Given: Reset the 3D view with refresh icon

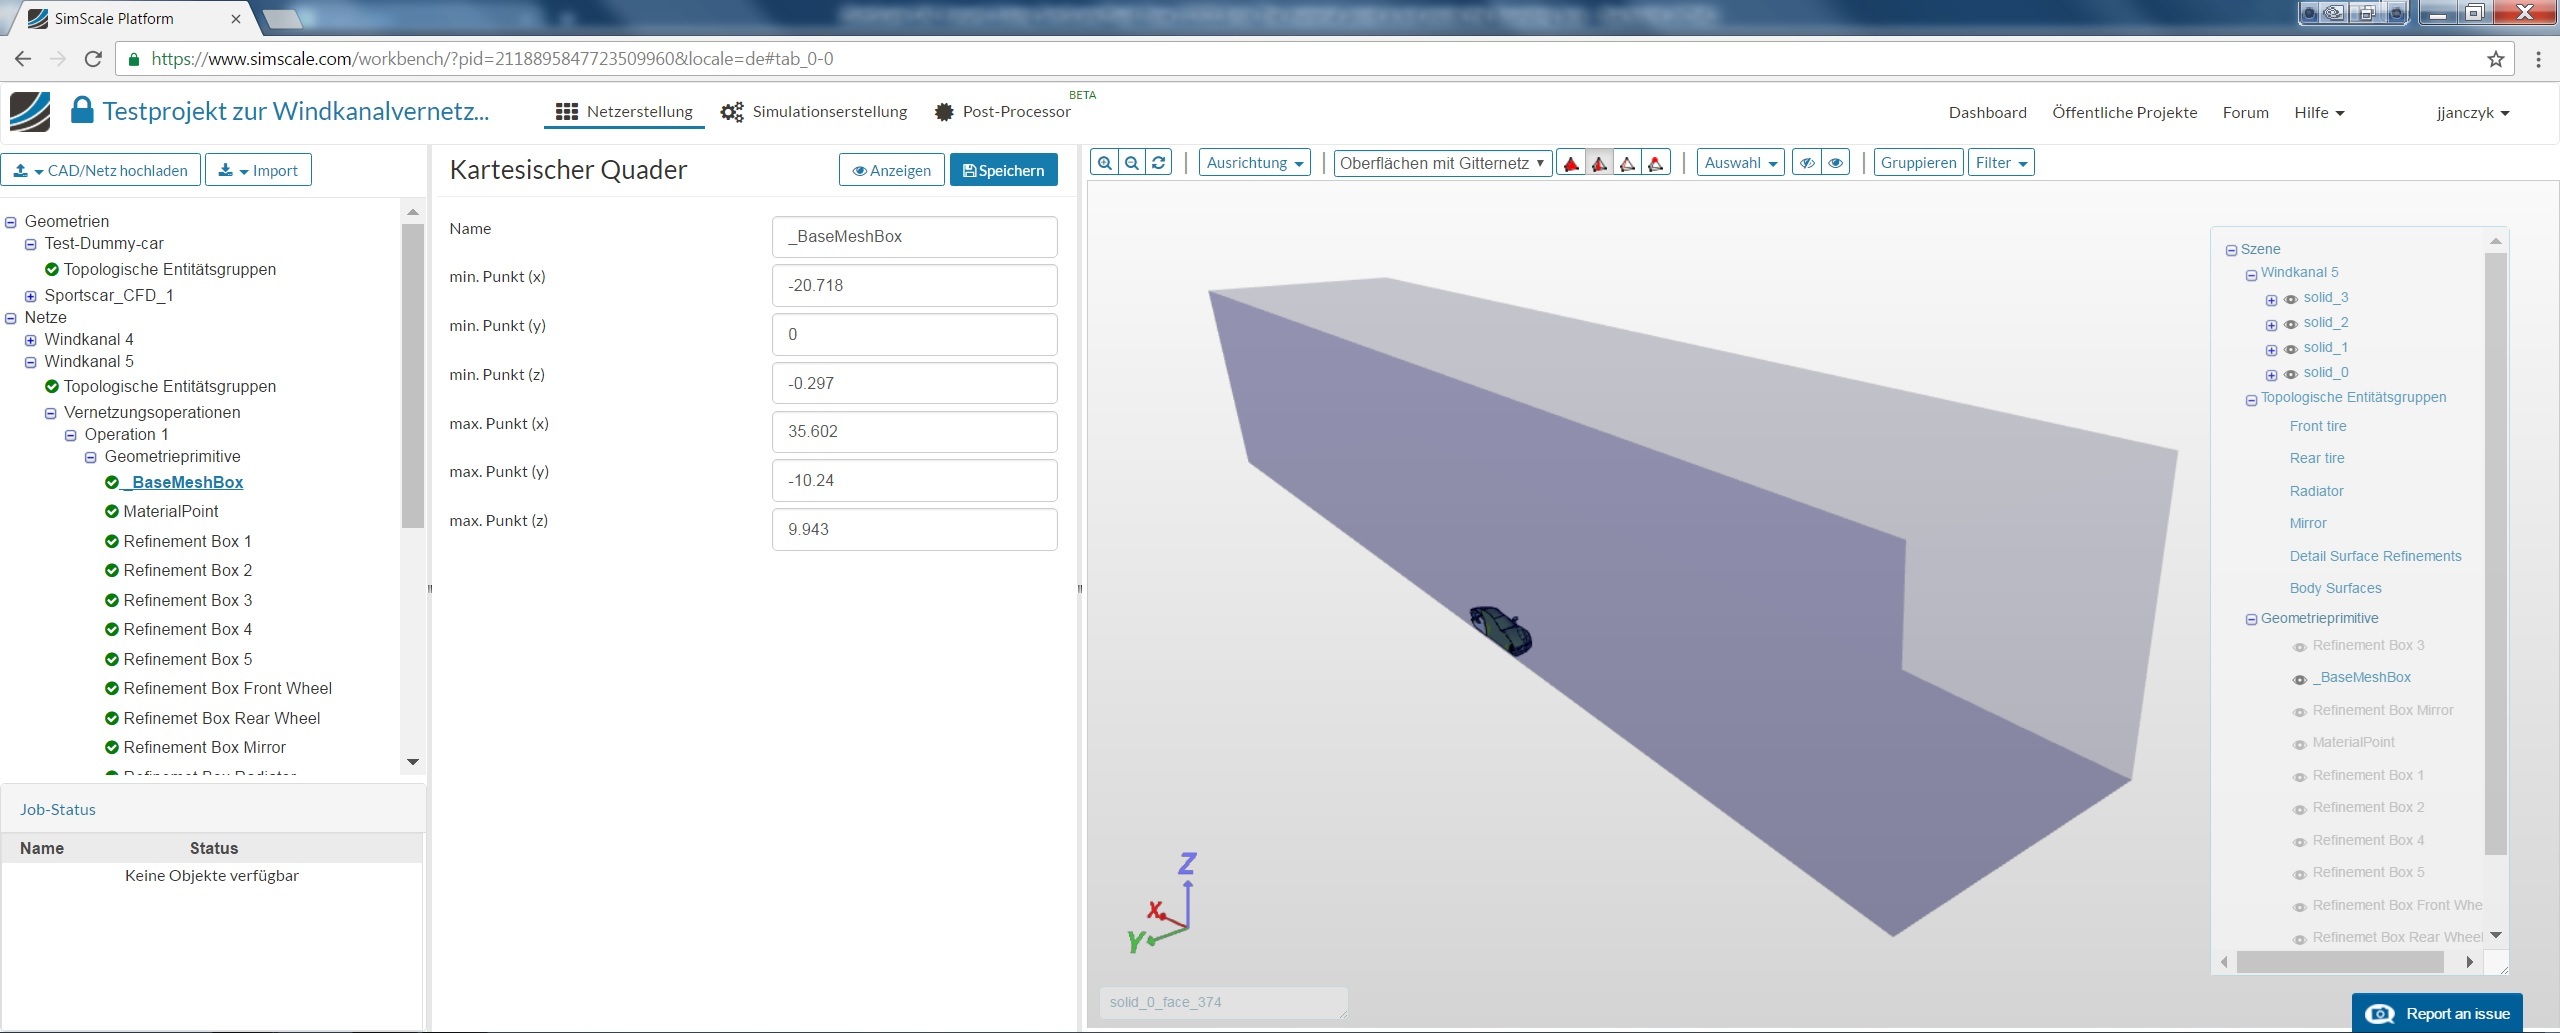Looking at the screenshot, I should tap(1159, 163).
